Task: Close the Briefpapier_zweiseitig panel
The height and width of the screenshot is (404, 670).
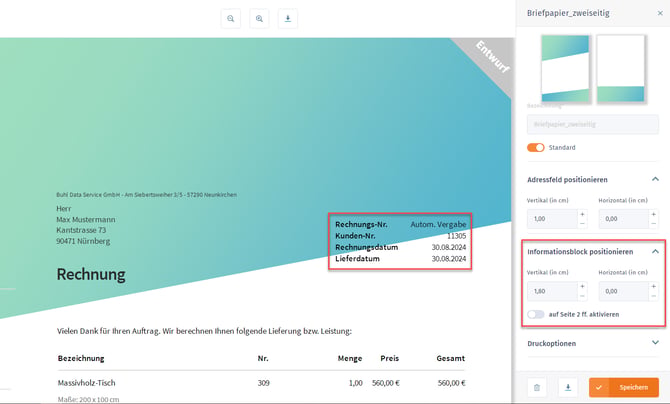Action: tap(660, 13)
